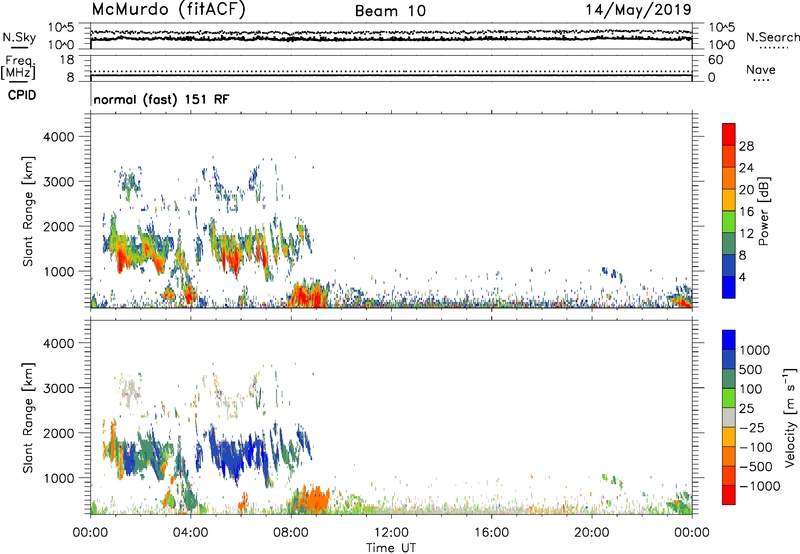Image resolution: width=800 pixels, height=554 pixels.
Task: Click the Power [dB] colorbar title
Action: click(763, 211)
